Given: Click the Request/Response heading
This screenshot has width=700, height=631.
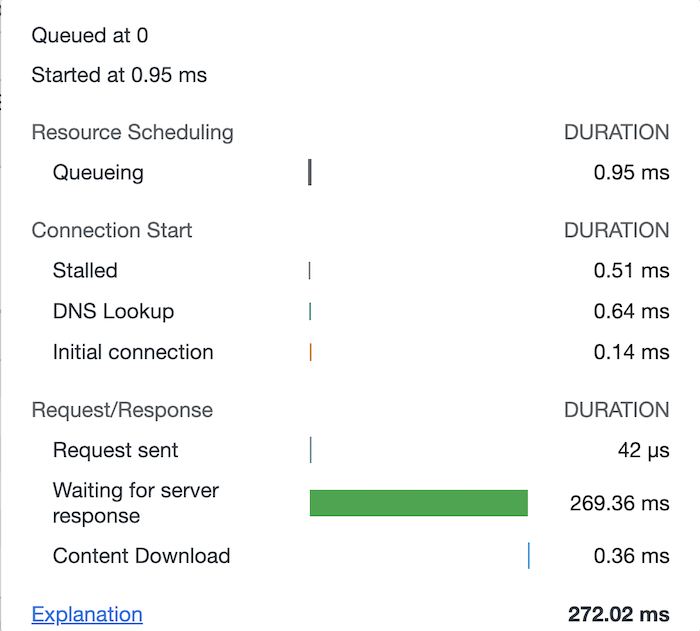Looking at the screenshot, I should (x=122, y=410).
